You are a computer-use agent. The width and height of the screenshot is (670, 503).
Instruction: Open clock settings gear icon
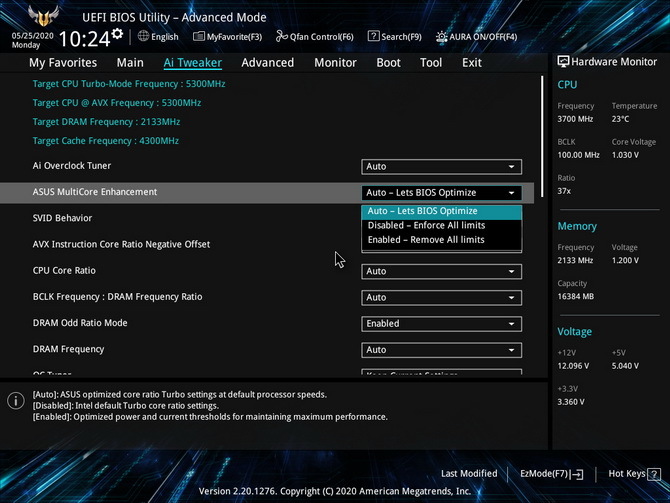pos(118,34)
